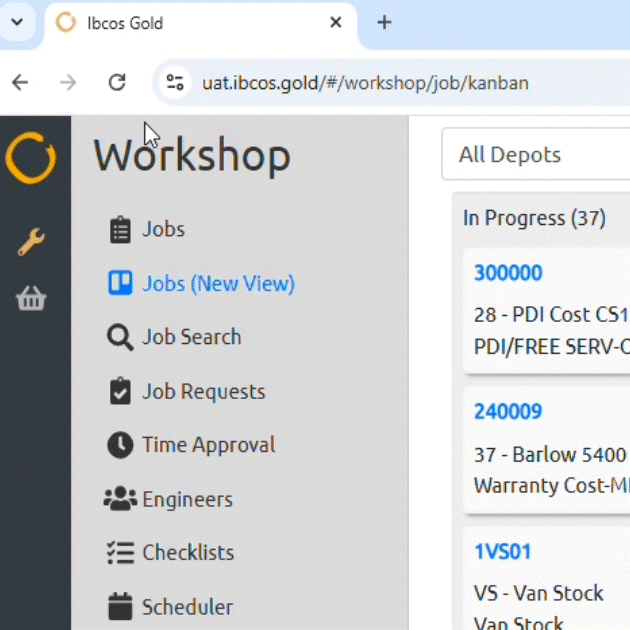Close the Ibcos Gold tab

pyautogui.click(x=335, y=22)
